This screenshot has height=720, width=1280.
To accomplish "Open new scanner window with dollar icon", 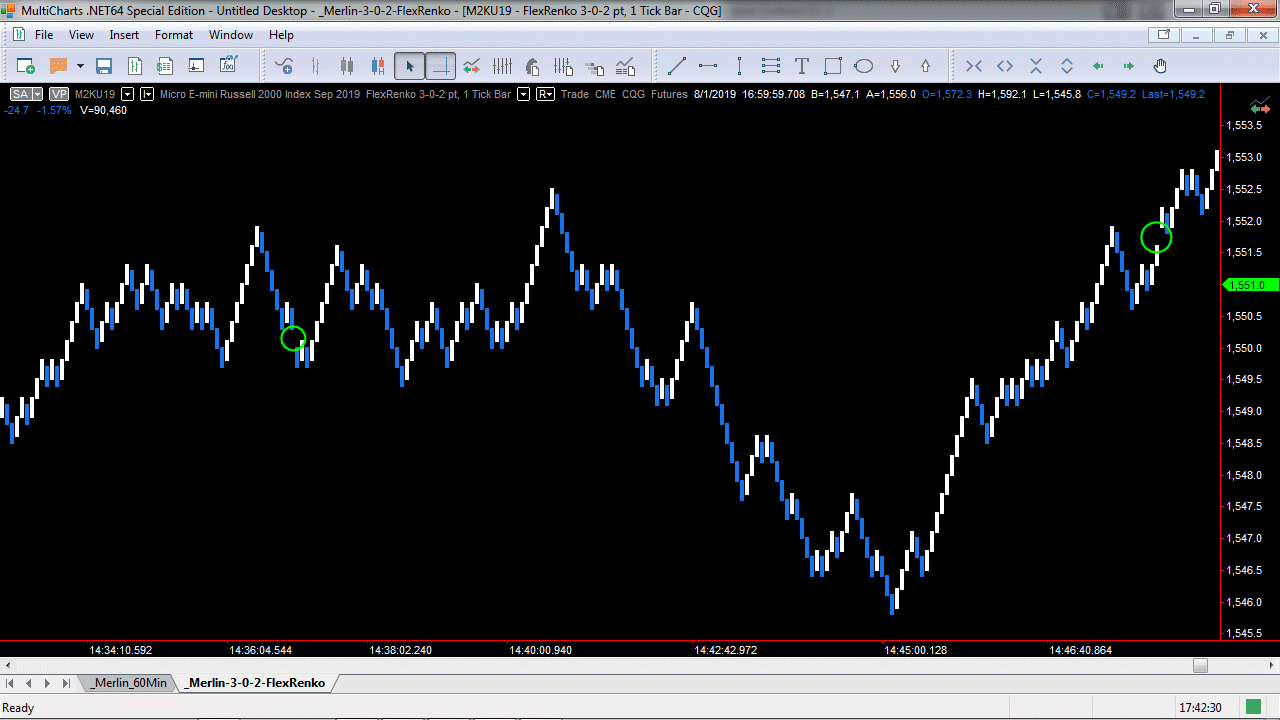I will point(166,66).
